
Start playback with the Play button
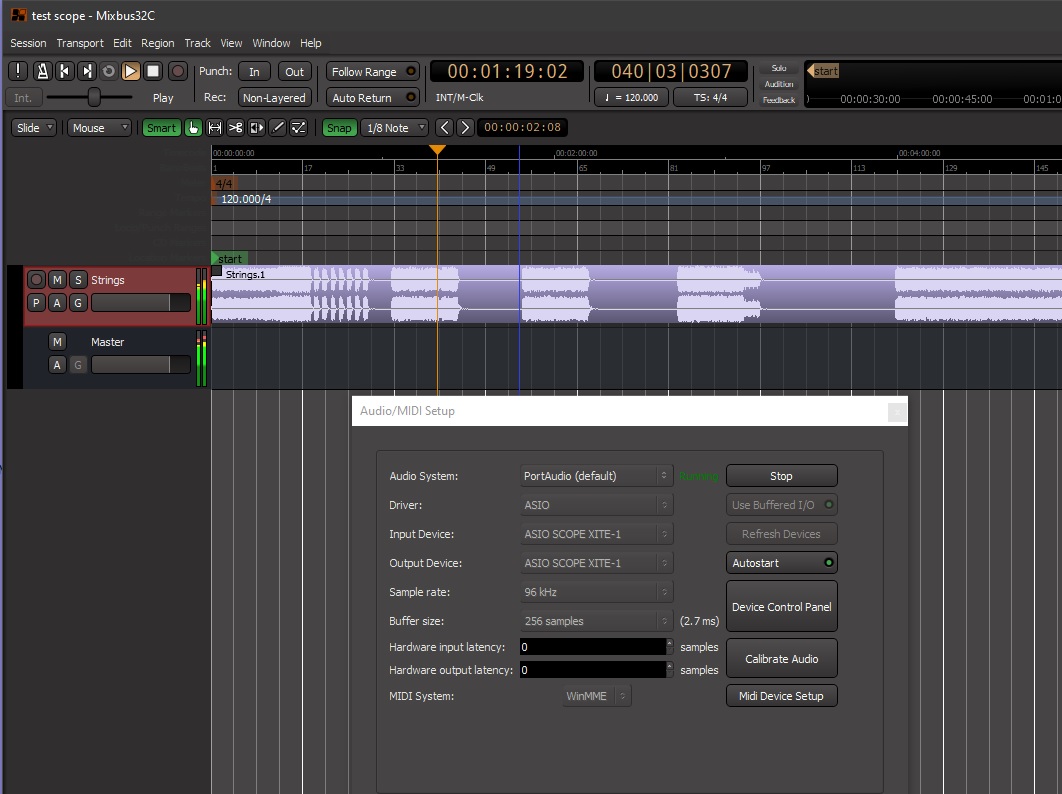point(131,71)
